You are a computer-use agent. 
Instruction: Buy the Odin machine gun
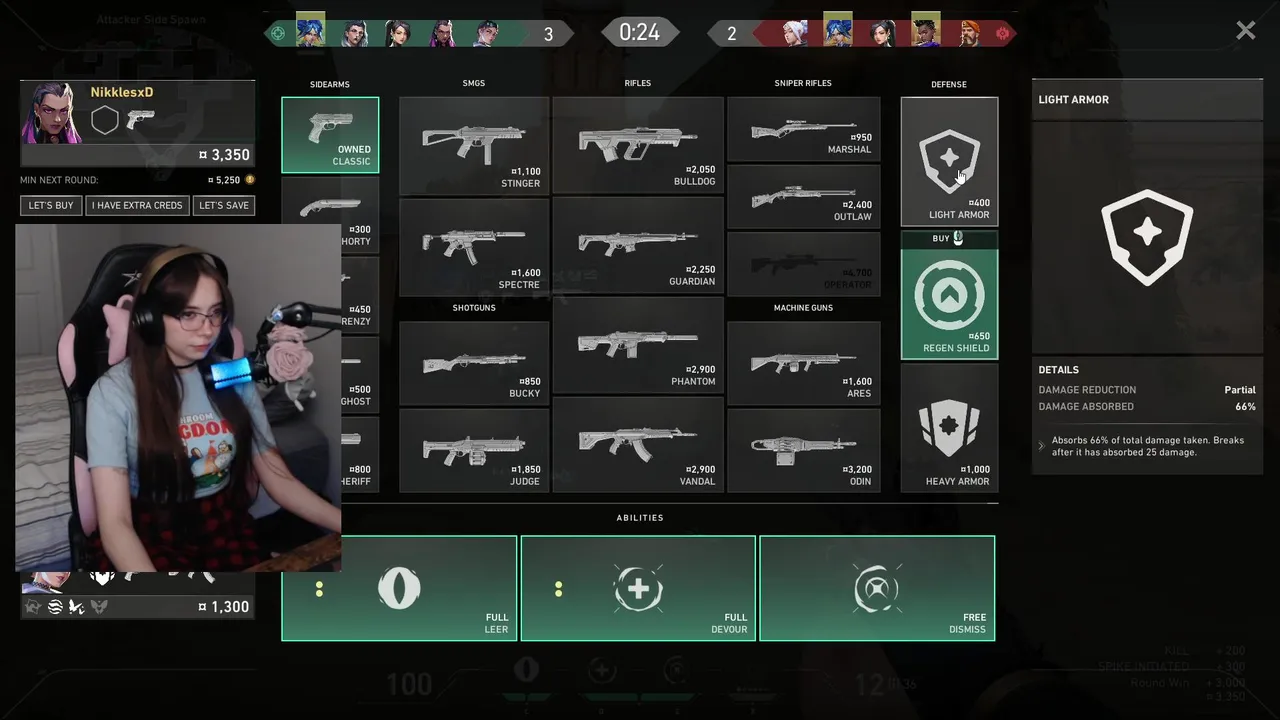pos(803,449)
